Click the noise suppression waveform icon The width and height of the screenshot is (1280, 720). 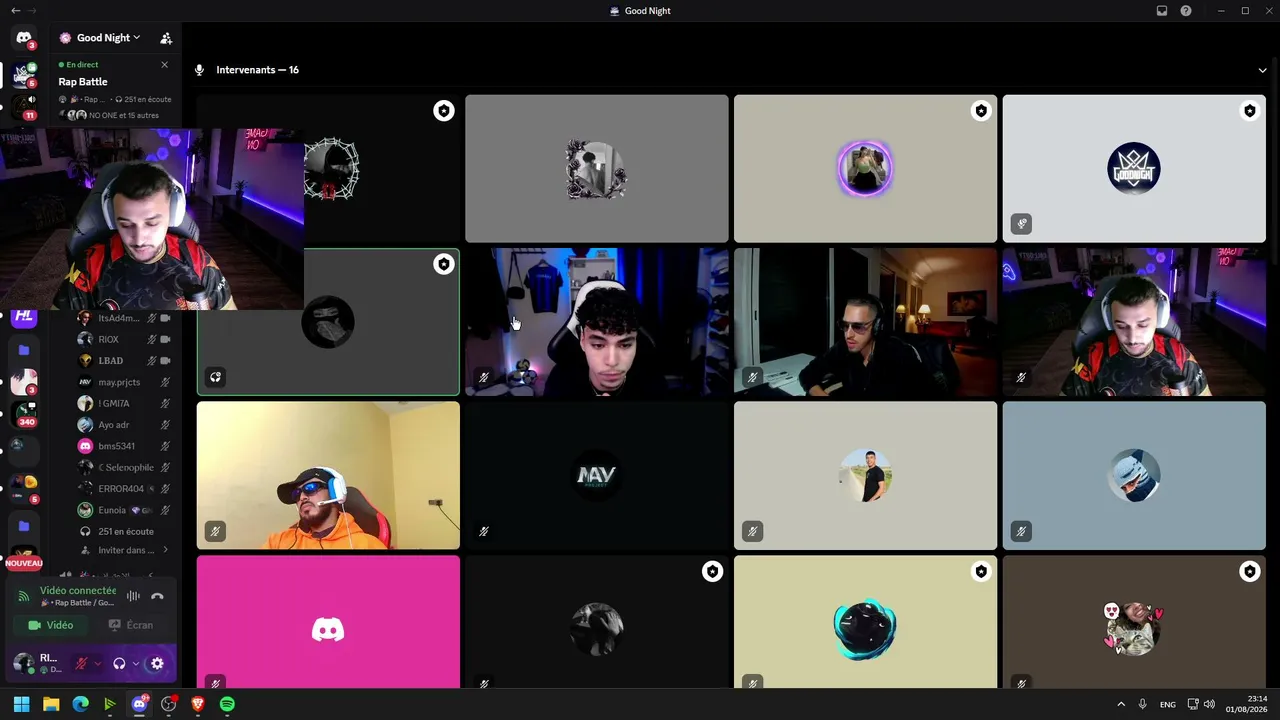click(x=133, y=596)
